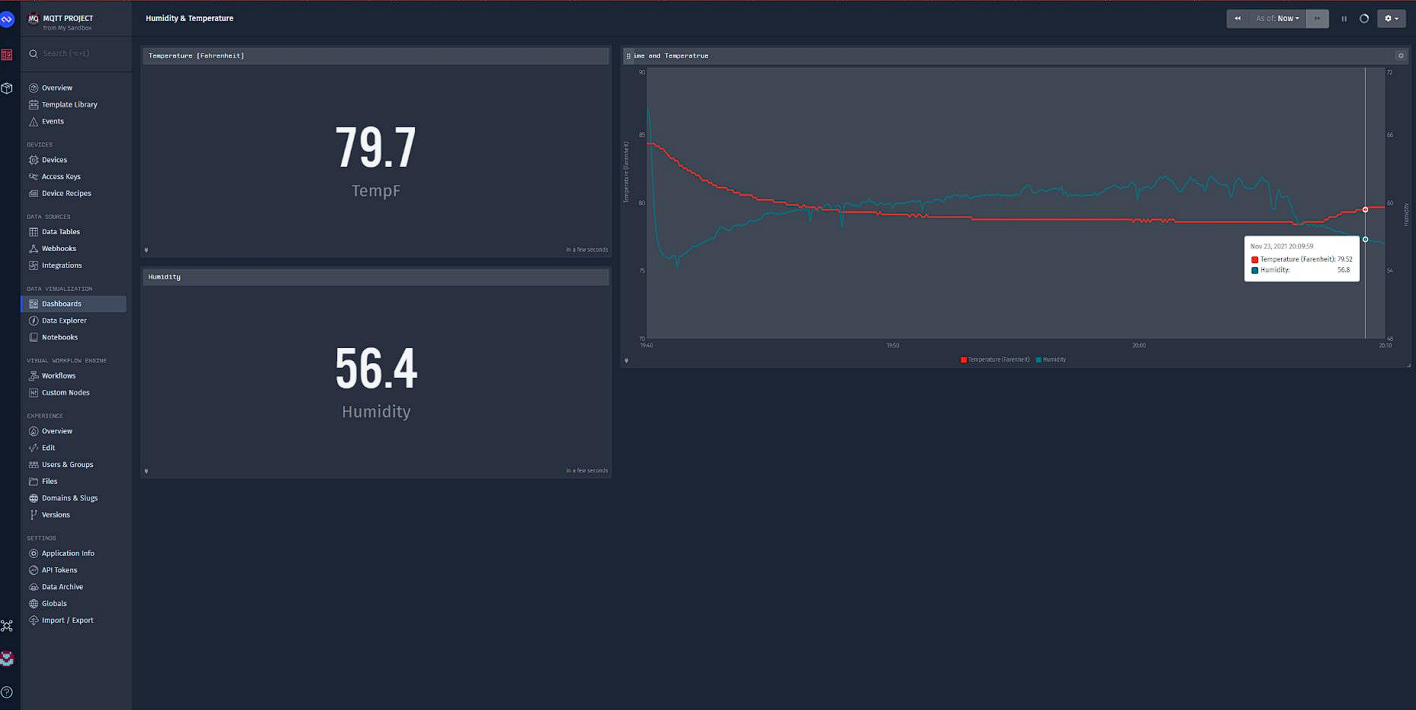This screenshot has width=1416, height=710.
Task: Open the red dashboards icon in left rail
Action: [7, 54]
